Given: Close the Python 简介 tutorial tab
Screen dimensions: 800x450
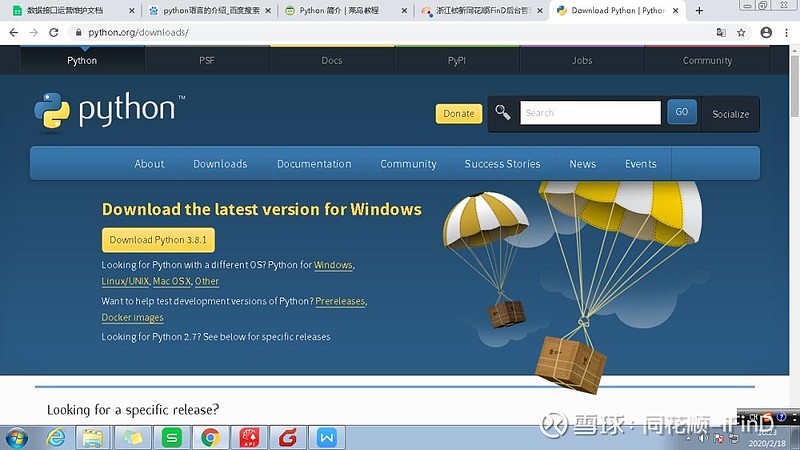Looking at the screenshot, I should point(404,10).
